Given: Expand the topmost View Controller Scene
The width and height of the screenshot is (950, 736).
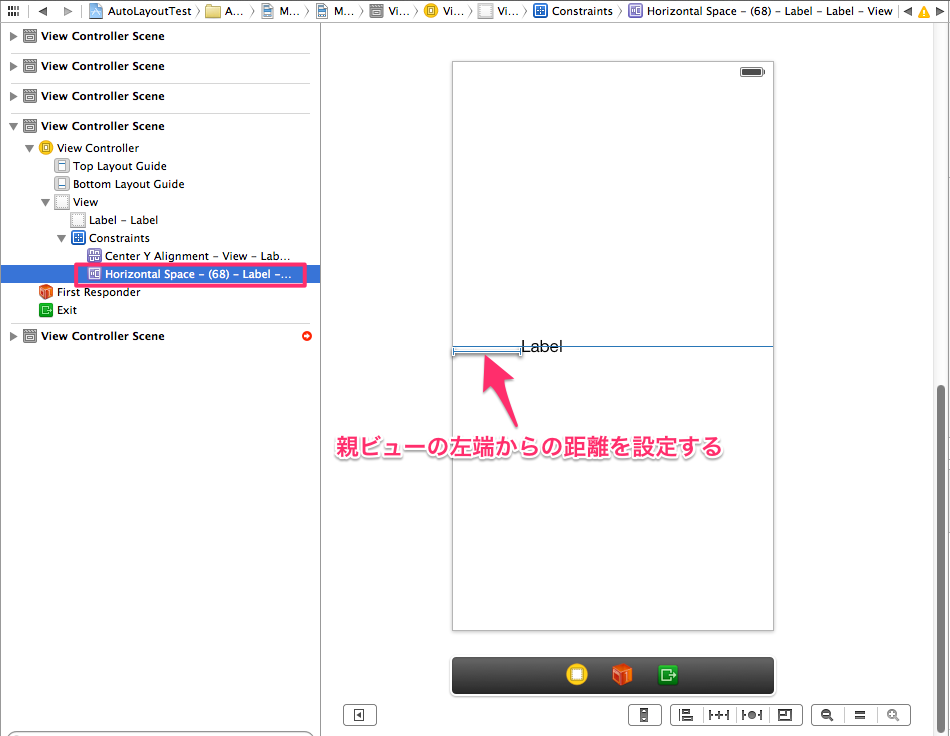Looking at the screenshot, I should coord(13,35).
